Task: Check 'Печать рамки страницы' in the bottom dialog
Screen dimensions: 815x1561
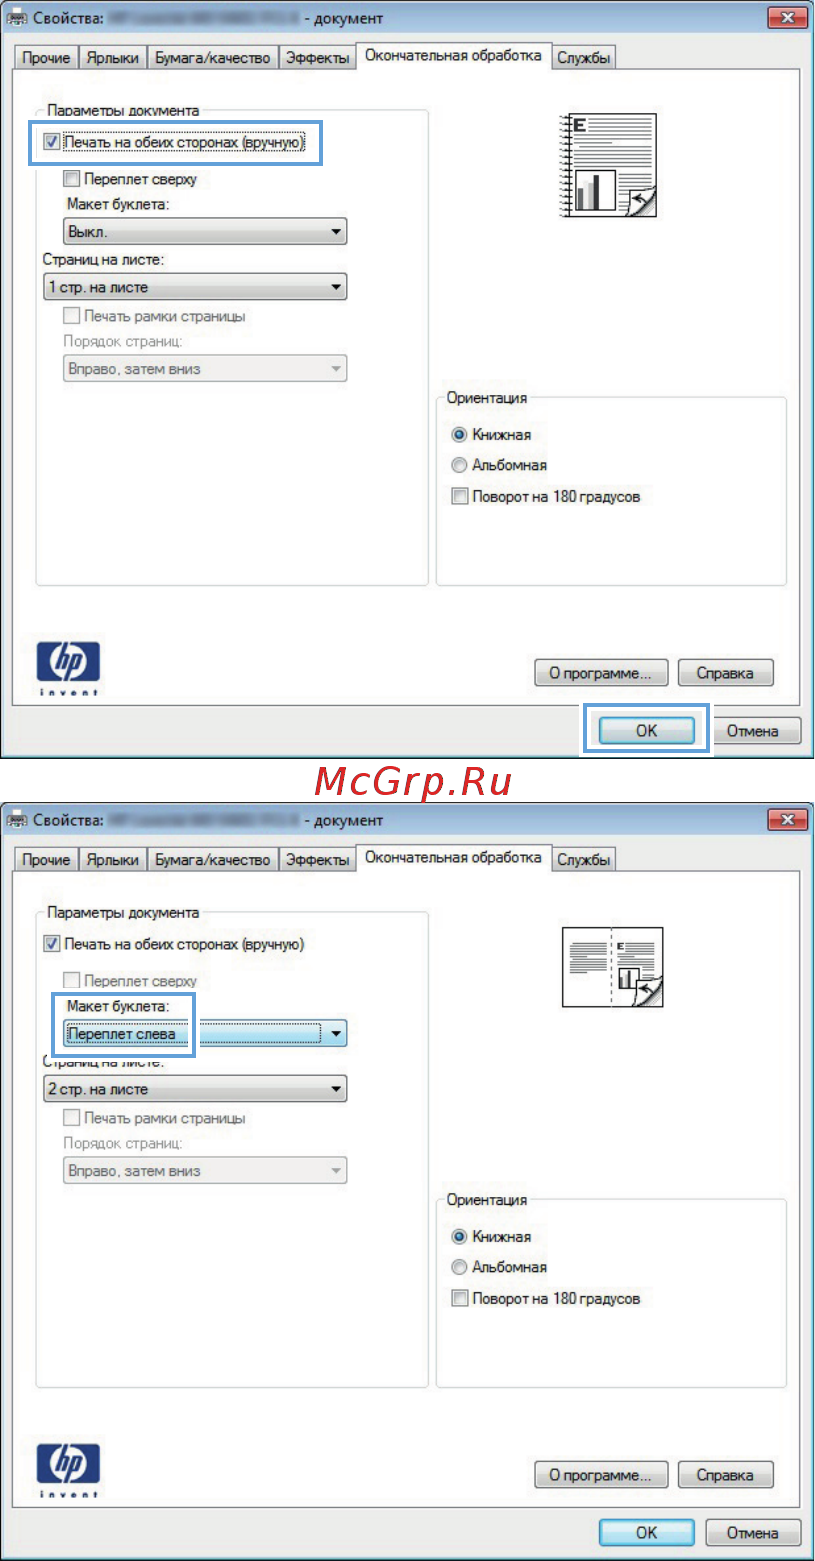Action: [71, 1118]
